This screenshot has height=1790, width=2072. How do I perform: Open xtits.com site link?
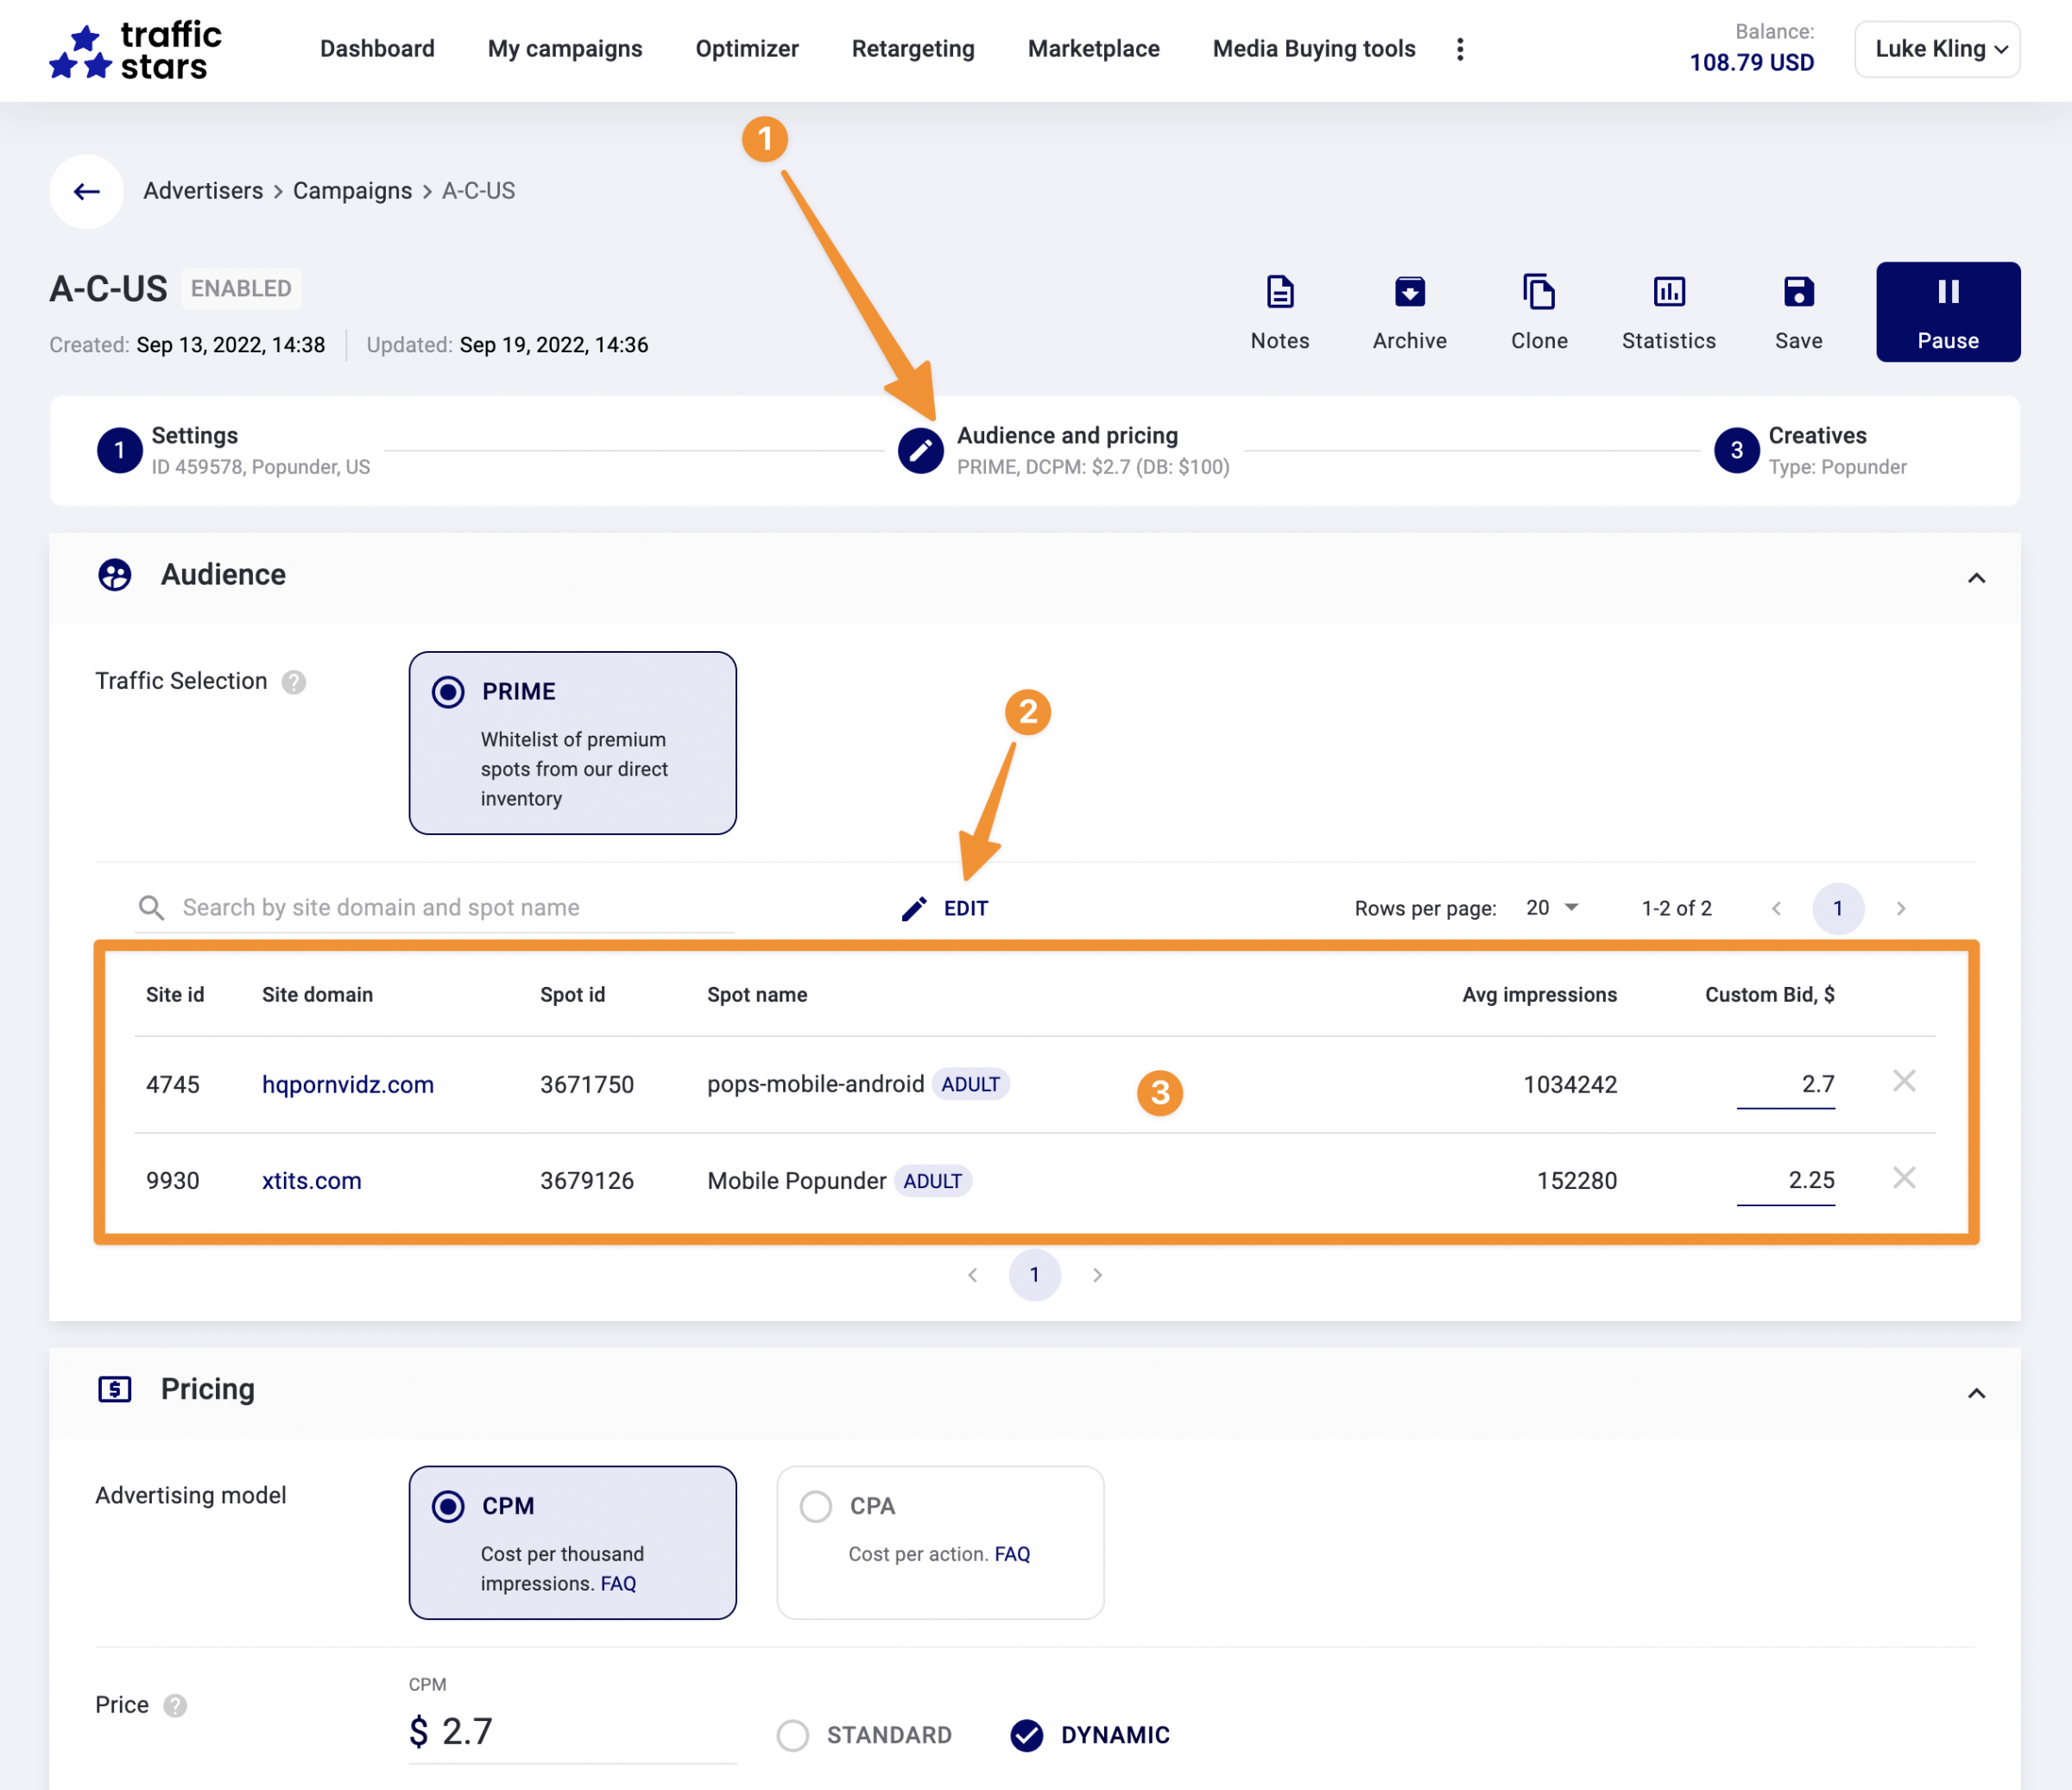312,1181
